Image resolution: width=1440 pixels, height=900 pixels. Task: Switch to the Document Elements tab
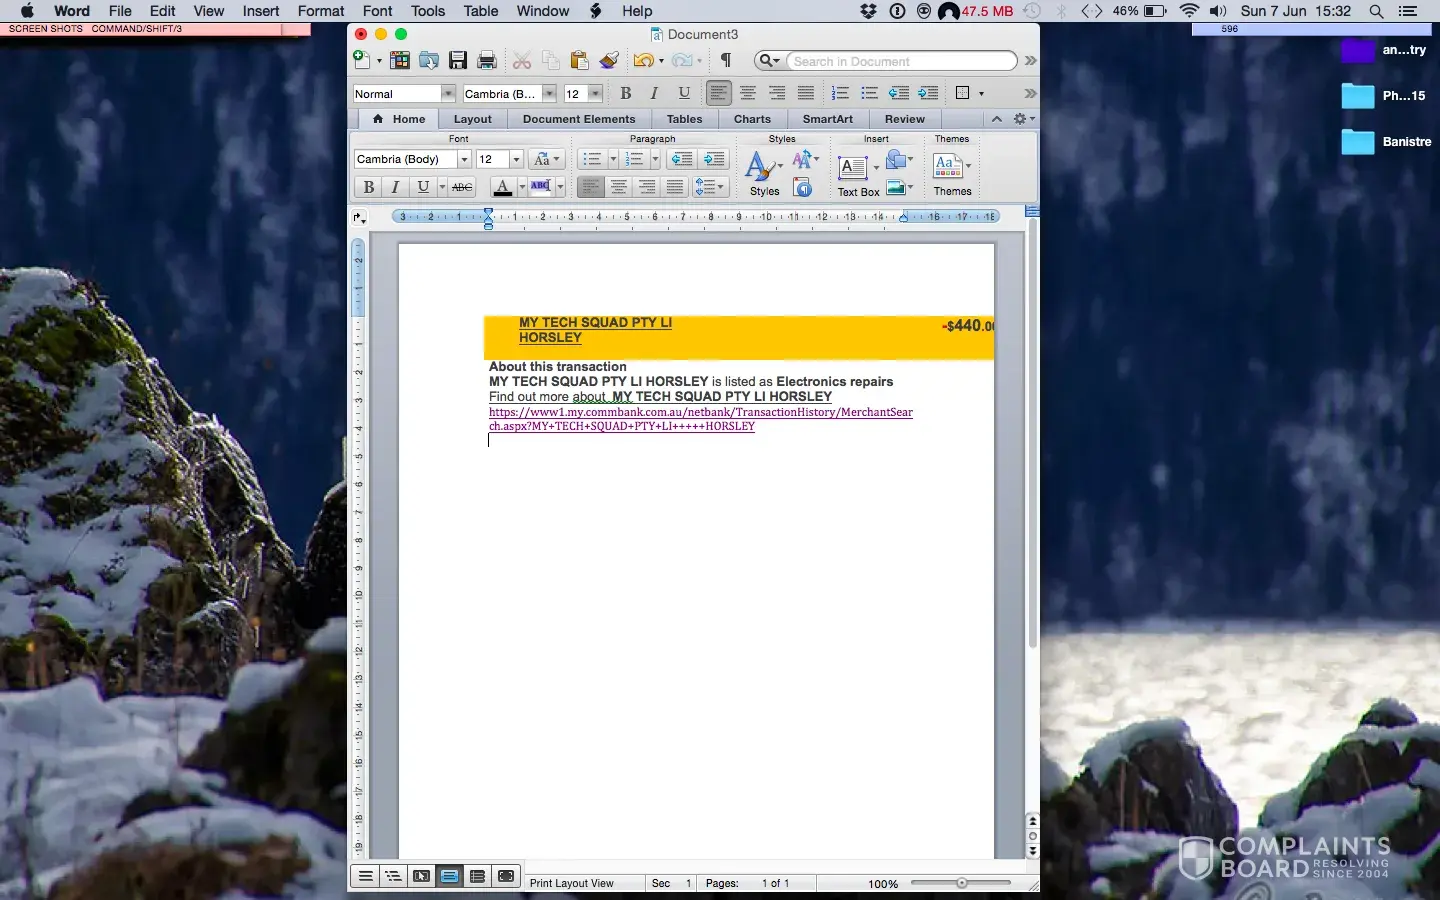pyautogui.click(x=578, y=119)
